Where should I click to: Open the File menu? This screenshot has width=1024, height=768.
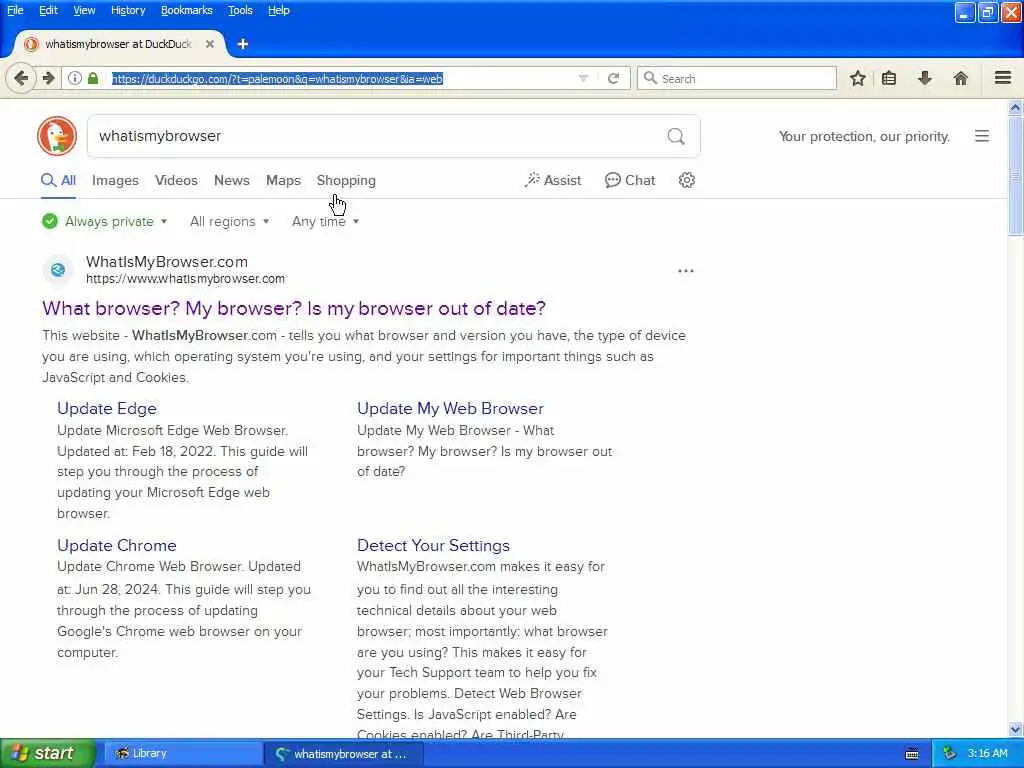coord(15,10)
